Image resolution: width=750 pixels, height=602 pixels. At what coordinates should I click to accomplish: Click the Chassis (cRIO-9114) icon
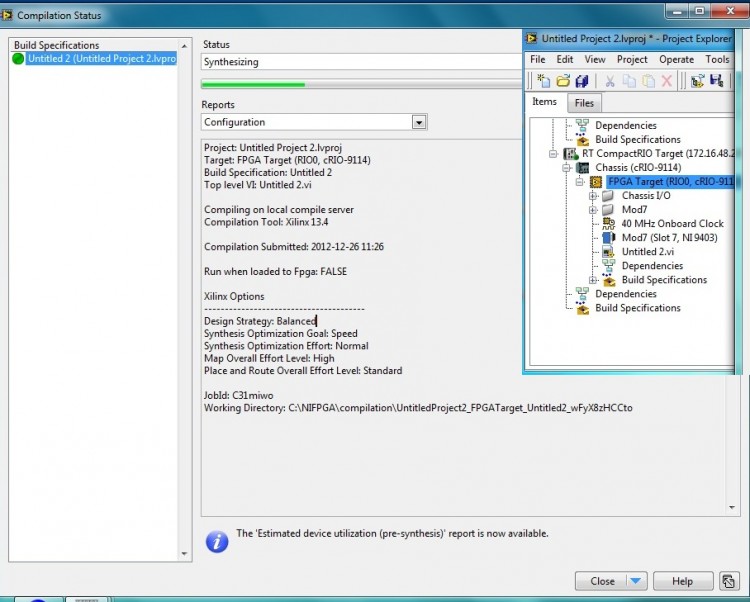click(x=583, y=167)
